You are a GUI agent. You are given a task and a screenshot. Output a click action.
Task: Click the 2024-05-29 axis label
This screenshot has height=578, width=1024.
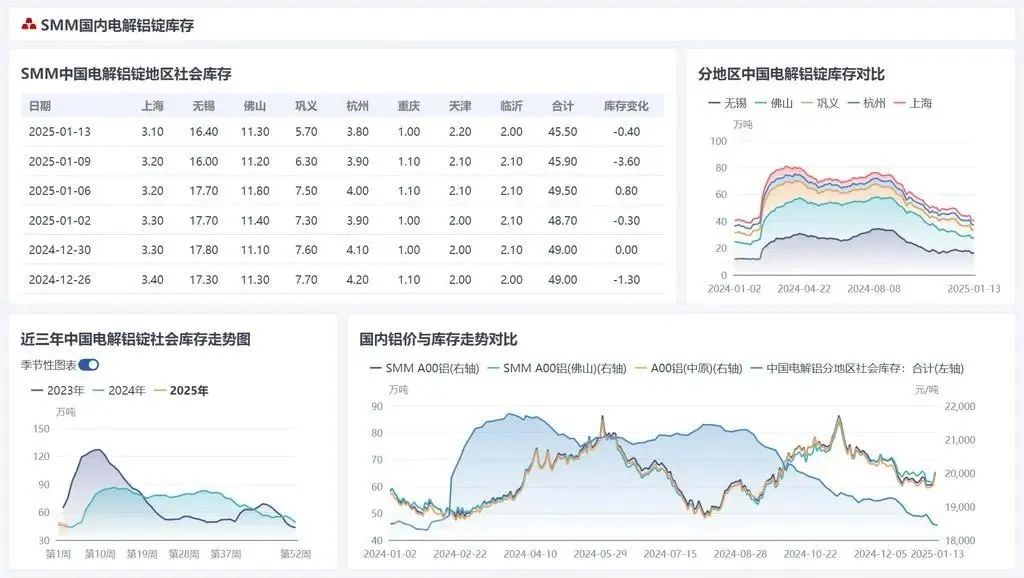pos(600,554)
